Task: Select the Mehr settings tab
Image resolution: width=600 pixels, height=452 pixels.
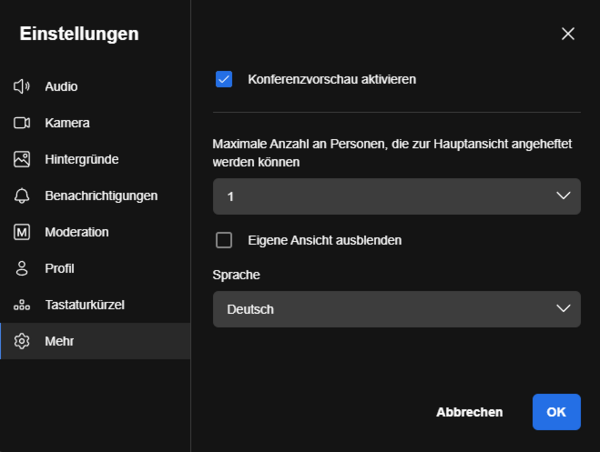Action: pos(95,341)
